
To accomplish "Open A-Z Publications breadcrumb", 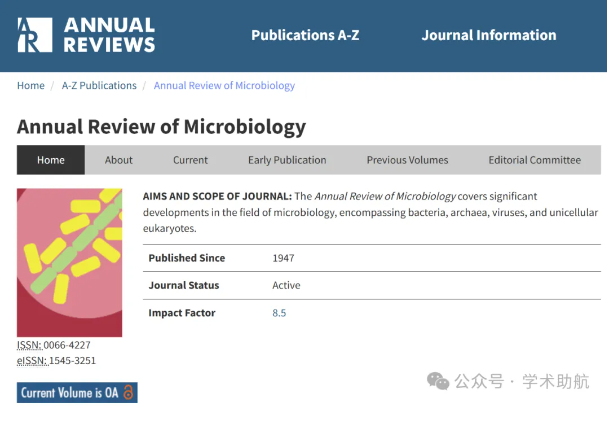I will click(99, 85).
